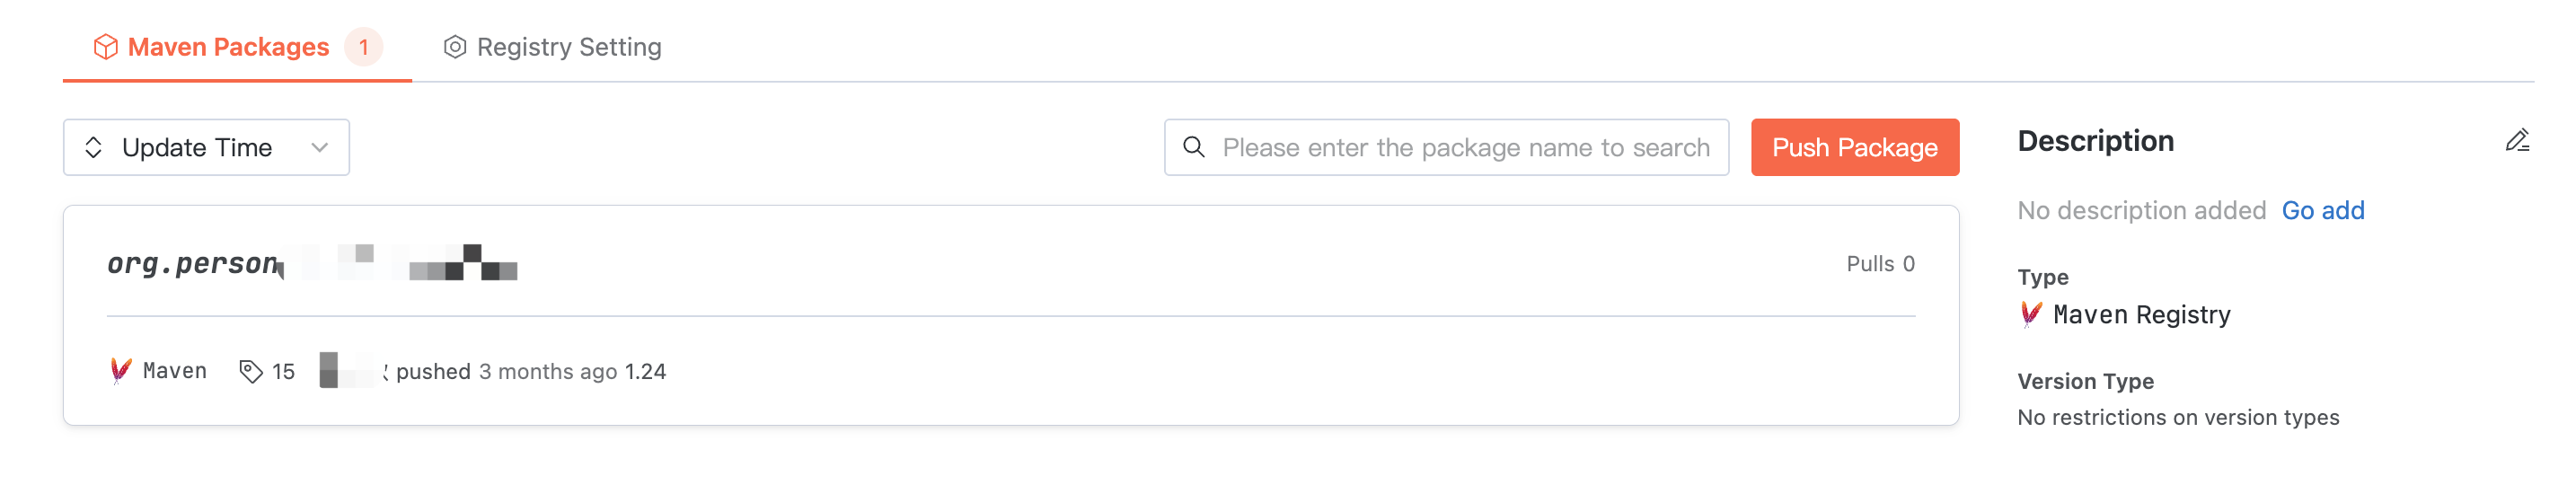The image size is (2576, 494).
Task: Switch to the Maven Packages tab
Action: pos(228,47)
